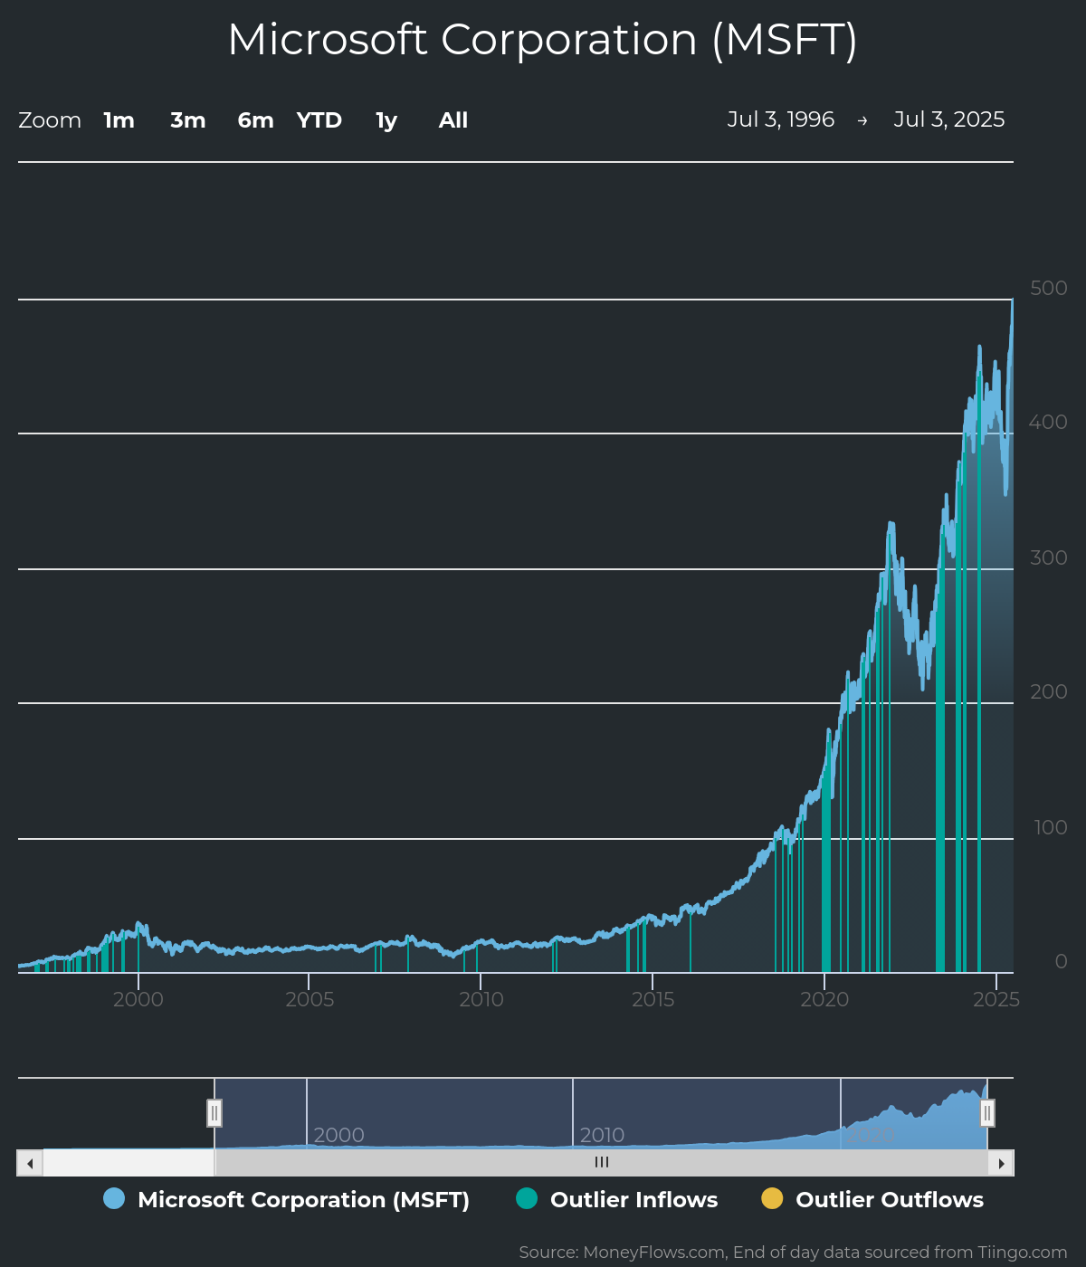Click the yellow Outlier Outflows legend marker

[772, 1199]
